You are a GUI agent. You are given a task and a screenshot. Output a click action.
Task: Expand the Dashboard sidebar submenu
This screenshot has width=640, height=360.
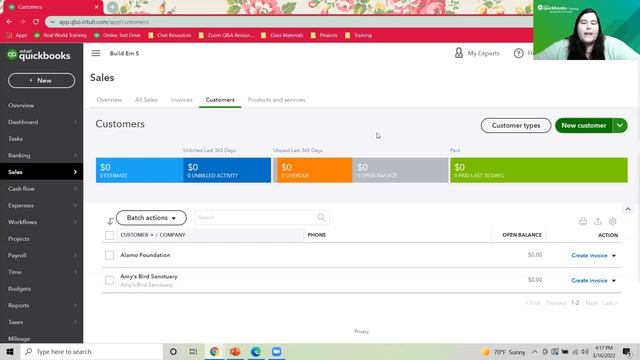pyautogui.click(x=76, y=122)
